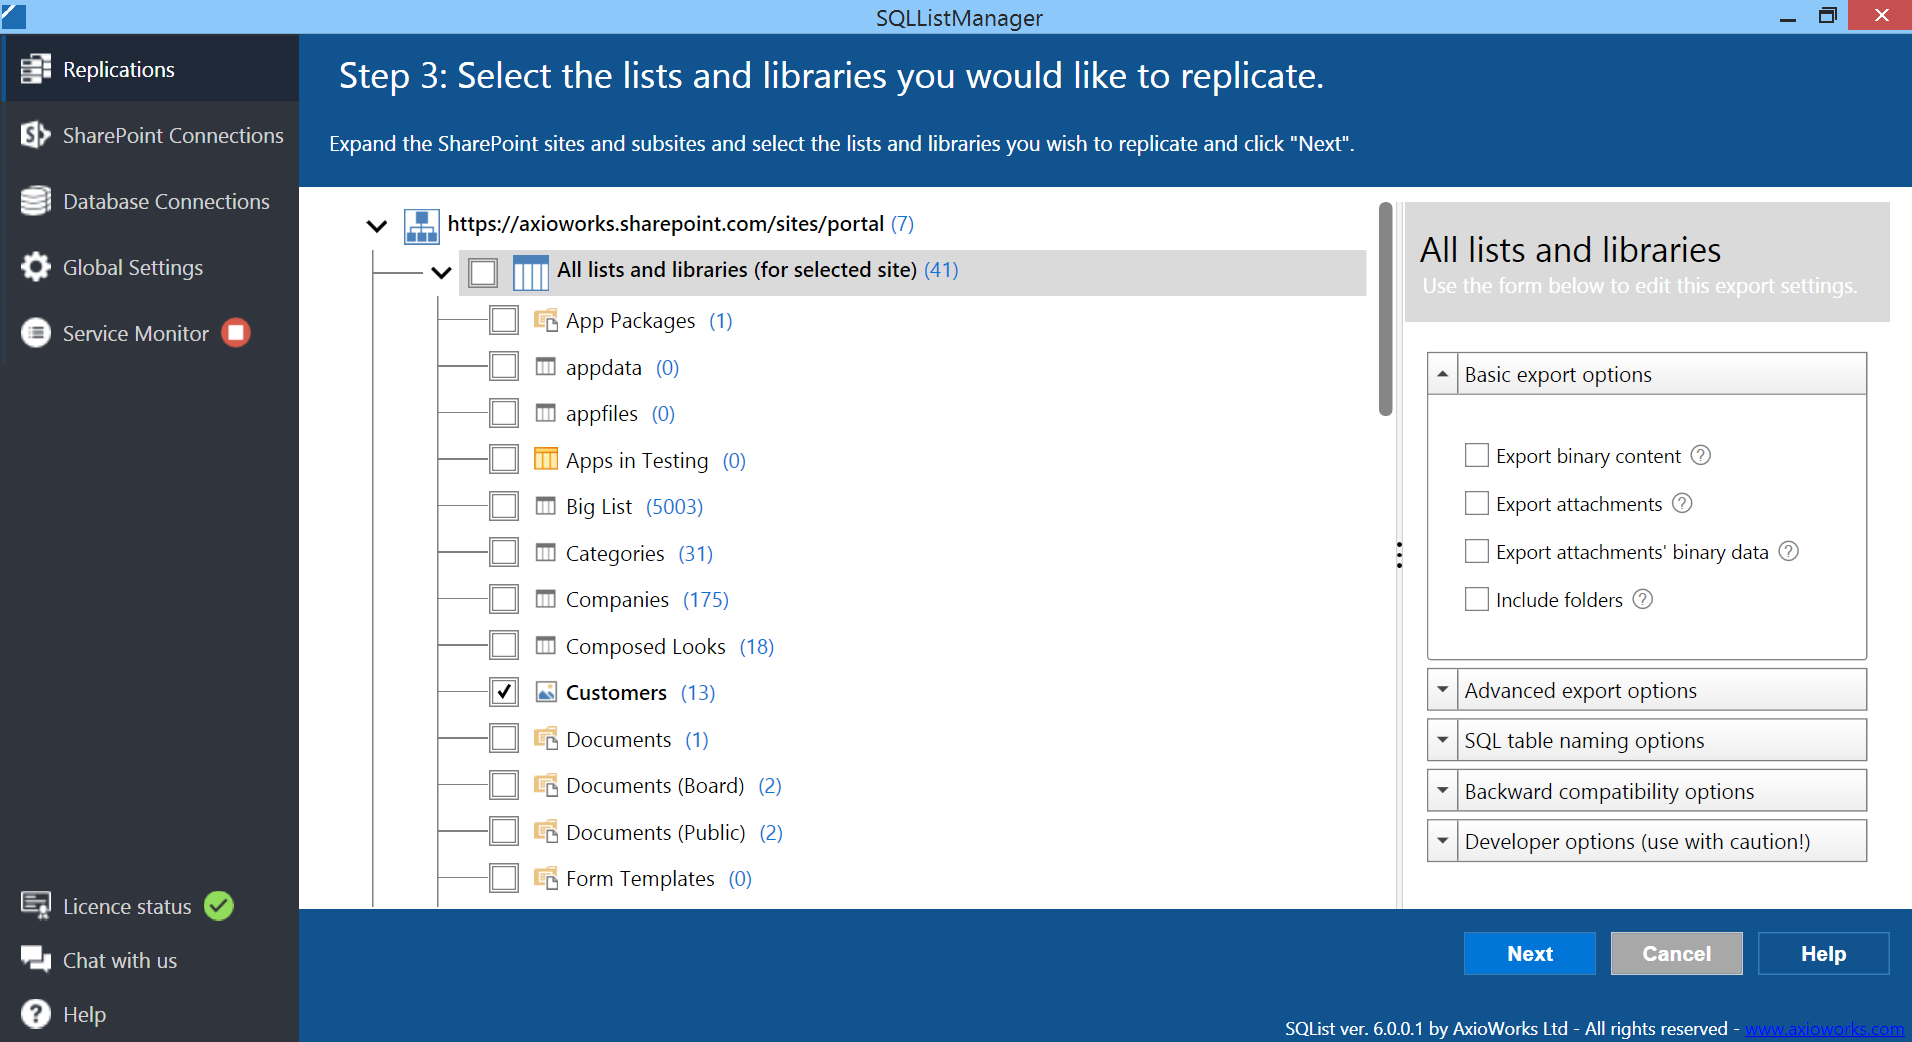Image resolution: width=1912 pixels, height=1042 pixels.
Task: Tick the All lists and libraries checkbox
Action: 483,272
